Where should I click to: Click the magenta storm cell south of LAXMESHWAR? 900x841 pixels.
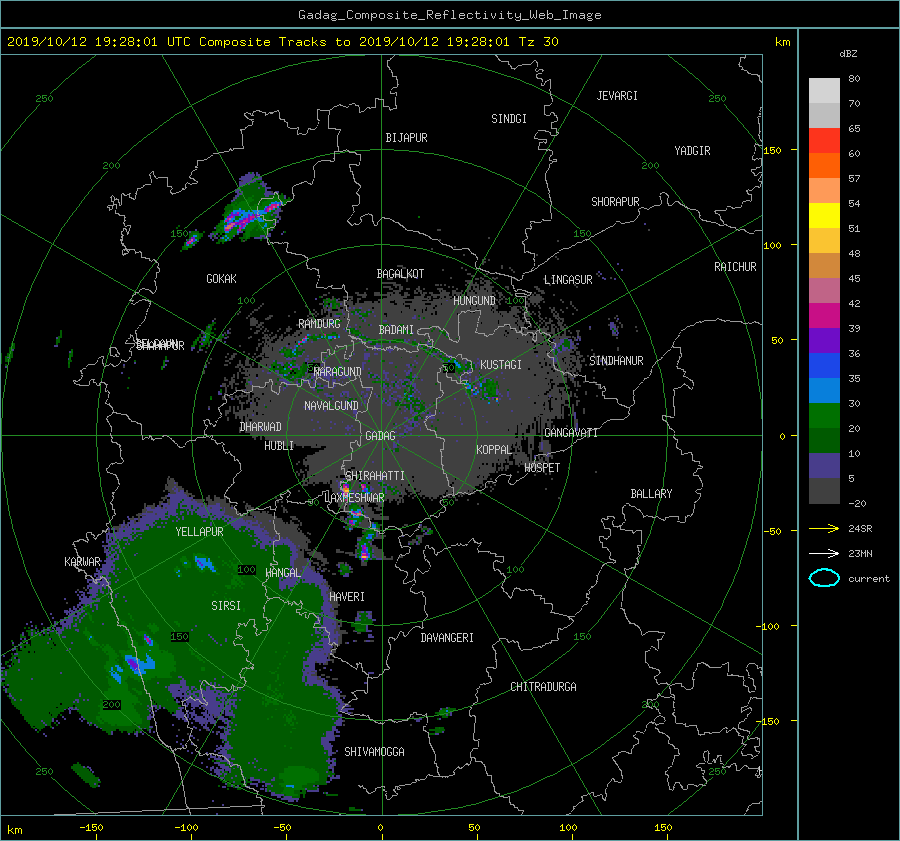pos(364,550)
